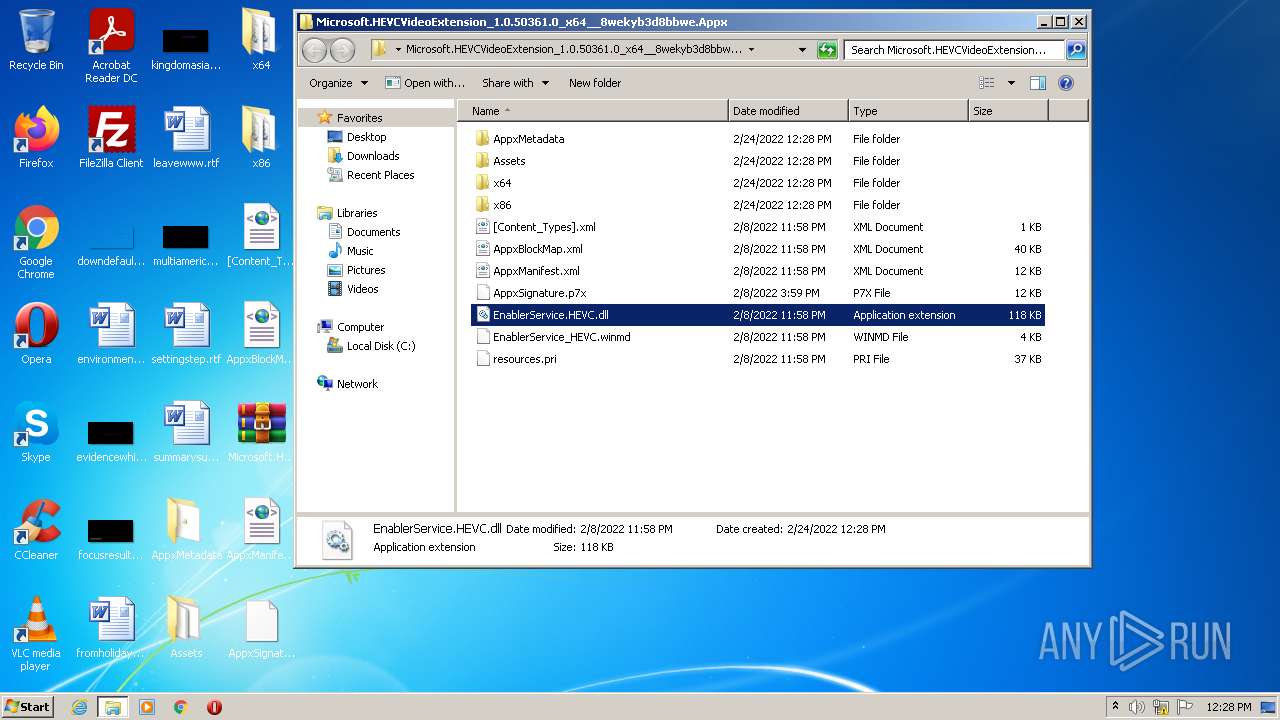Image resolution: width=1280 pixels, height=720 pixels.
Task: Select the Assets folder on desktop
Action: coord(186,627)
